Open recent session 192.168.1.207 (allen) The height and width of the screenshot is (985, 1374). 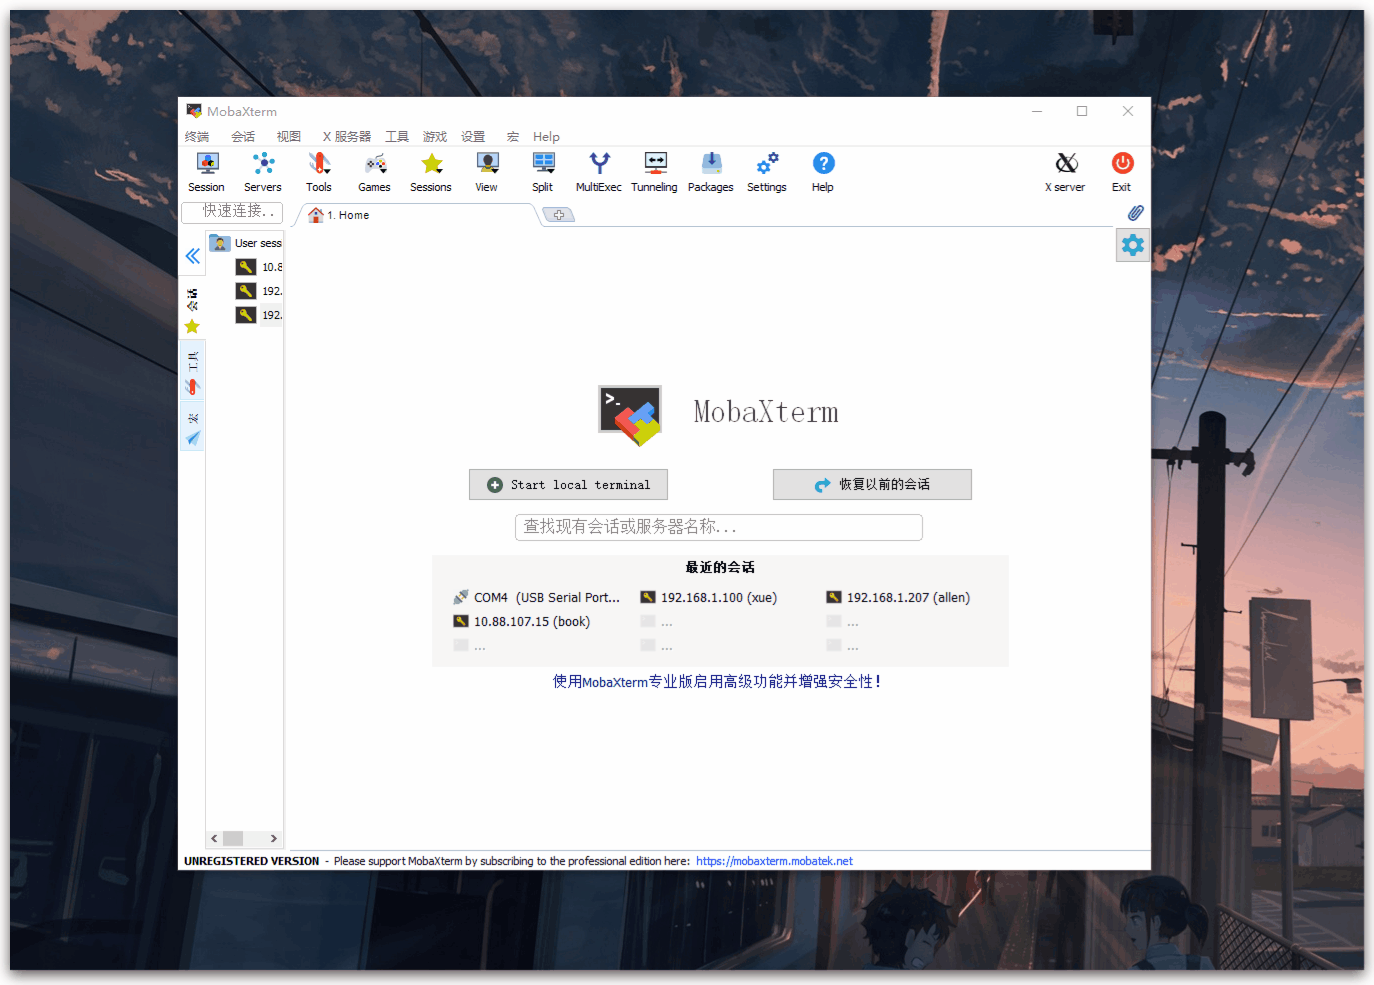(898, 598)
